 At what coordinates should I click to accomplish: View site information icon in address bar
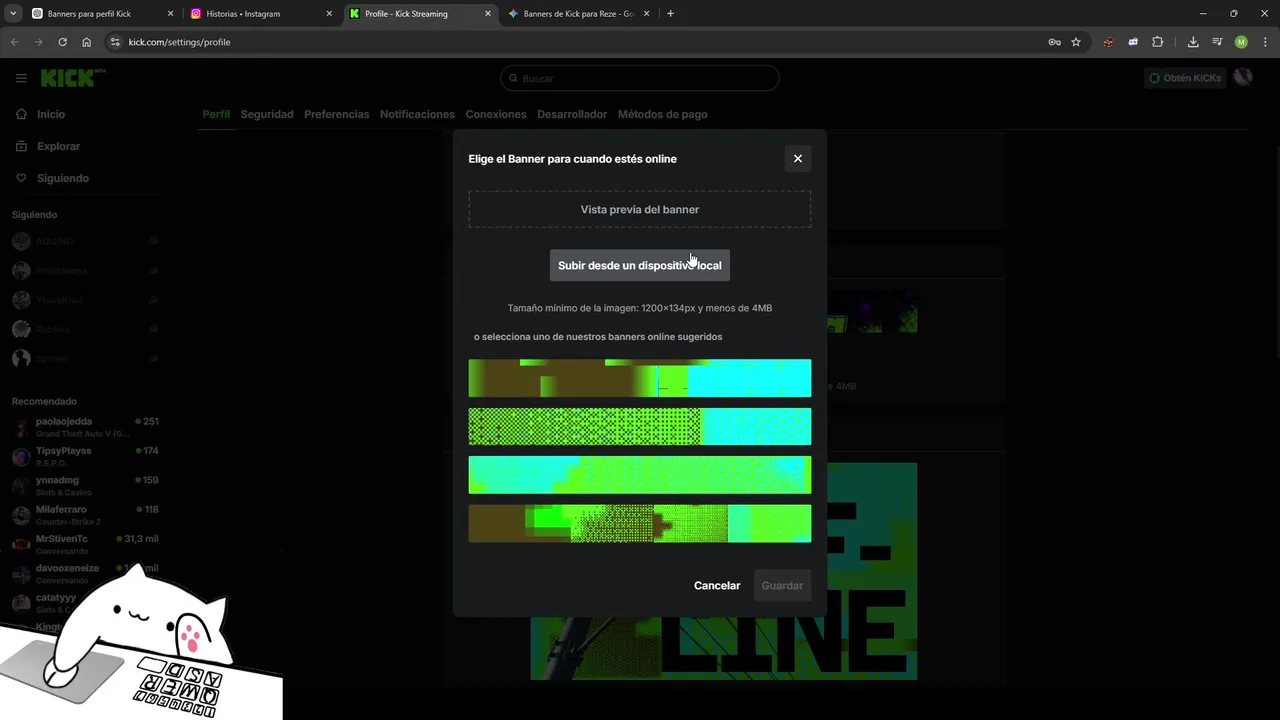115,42
